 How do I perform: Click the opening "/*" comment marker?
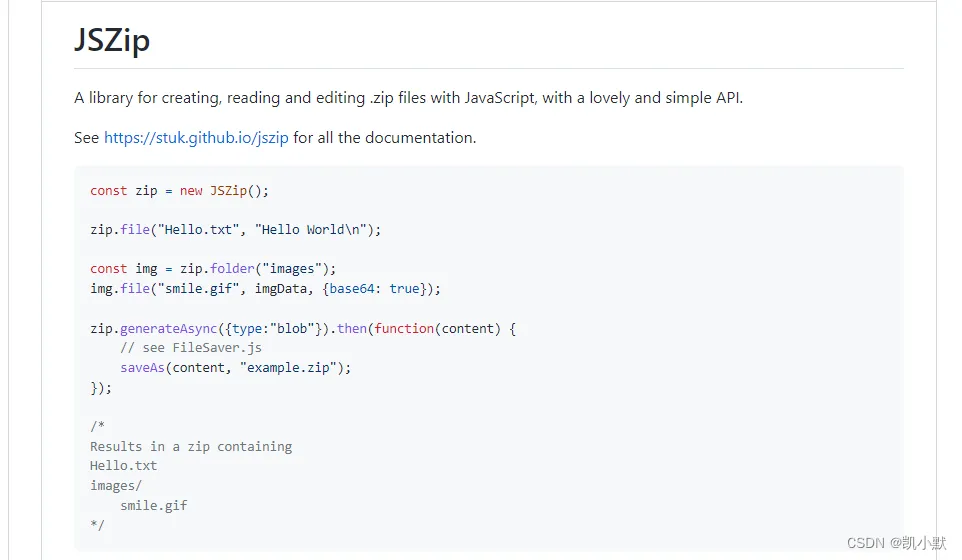97,426
